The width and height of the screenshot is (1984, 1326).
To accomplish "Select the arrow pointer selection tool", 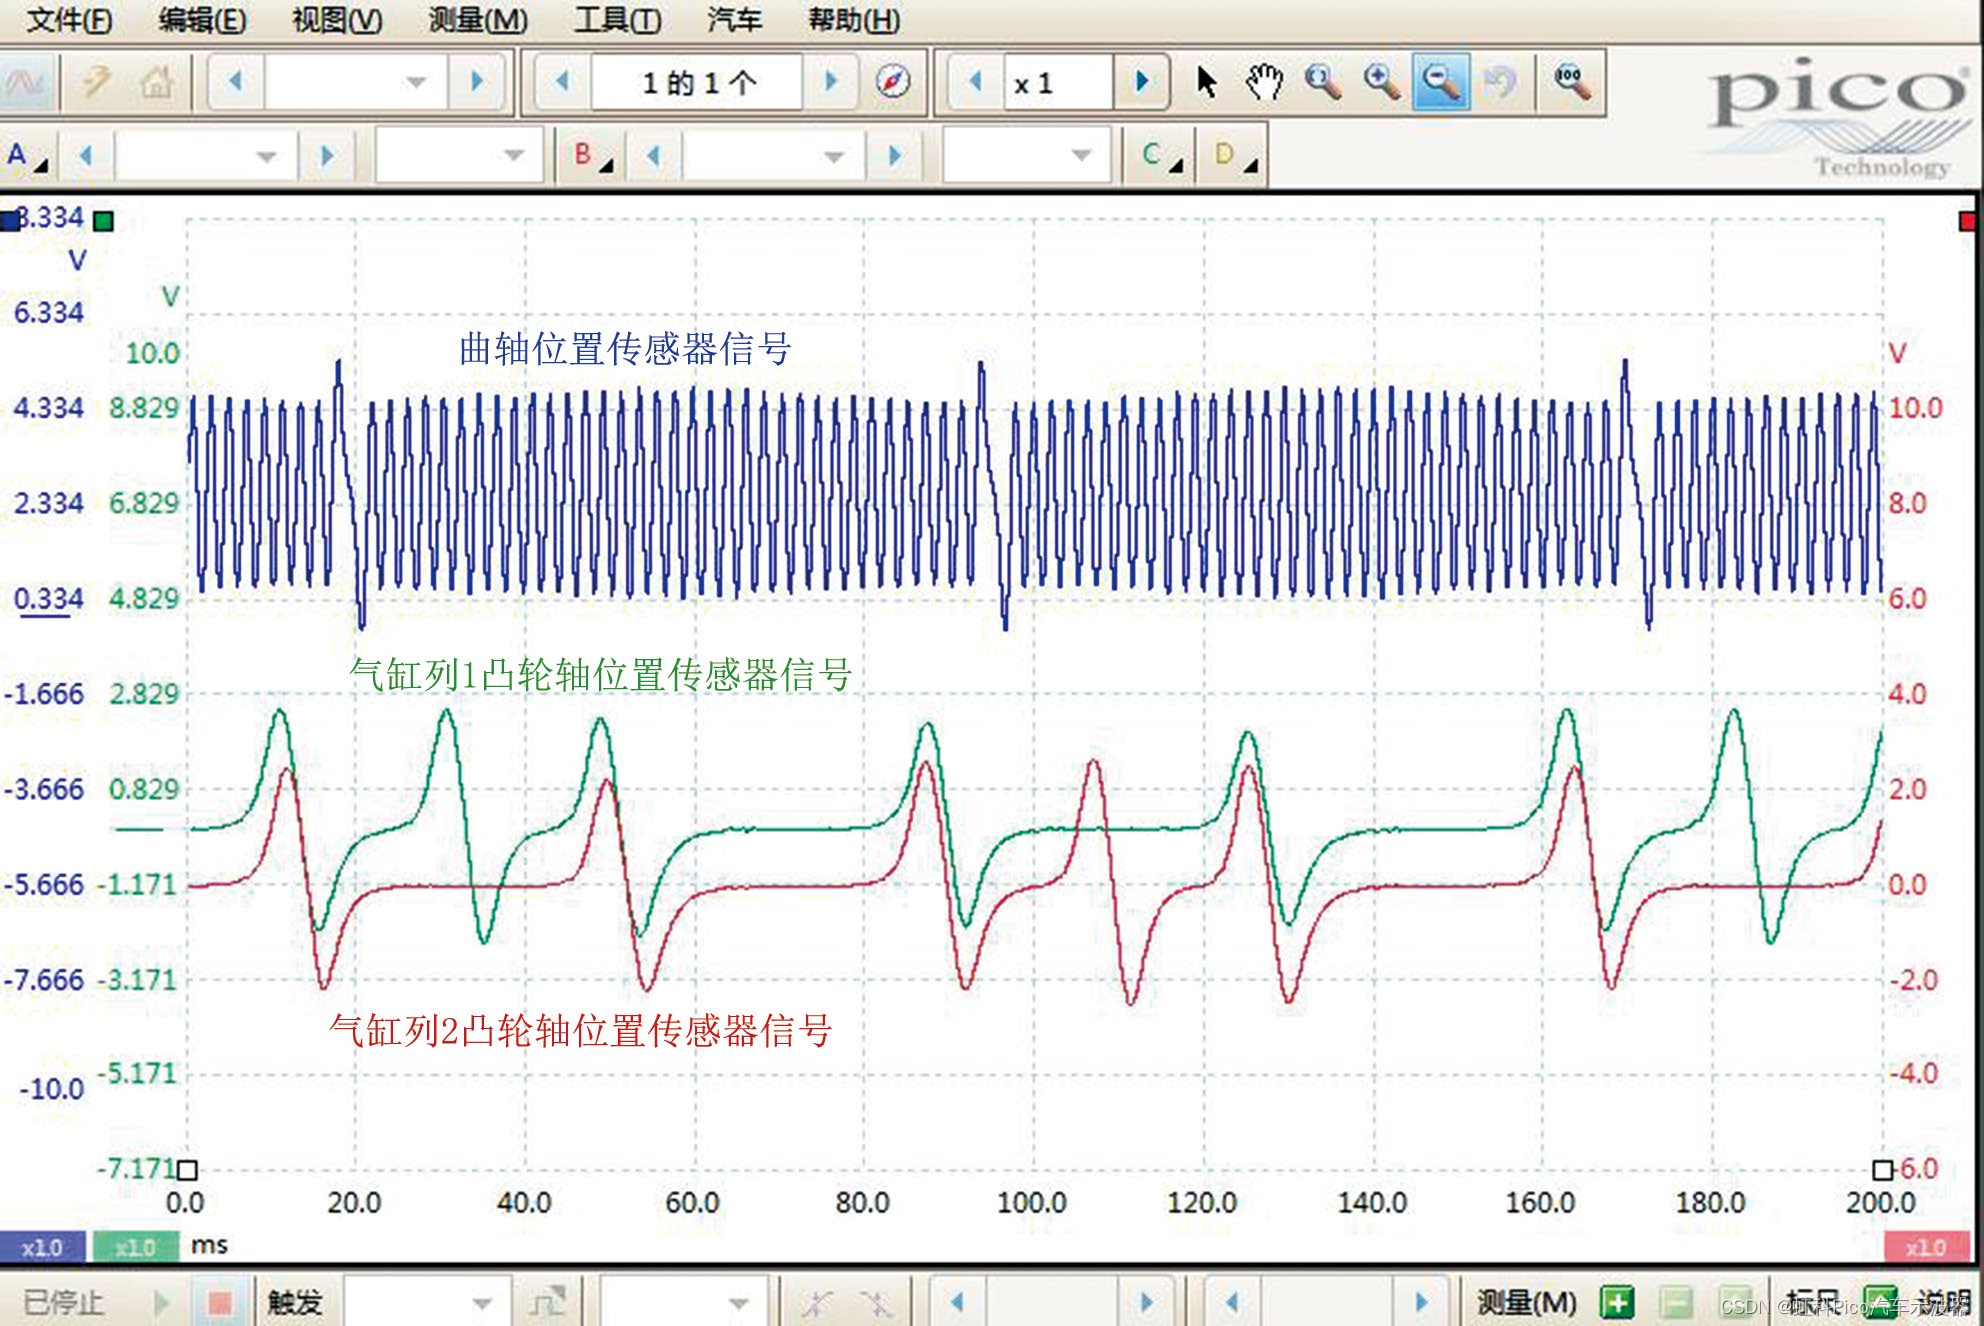I will 1207,82.
